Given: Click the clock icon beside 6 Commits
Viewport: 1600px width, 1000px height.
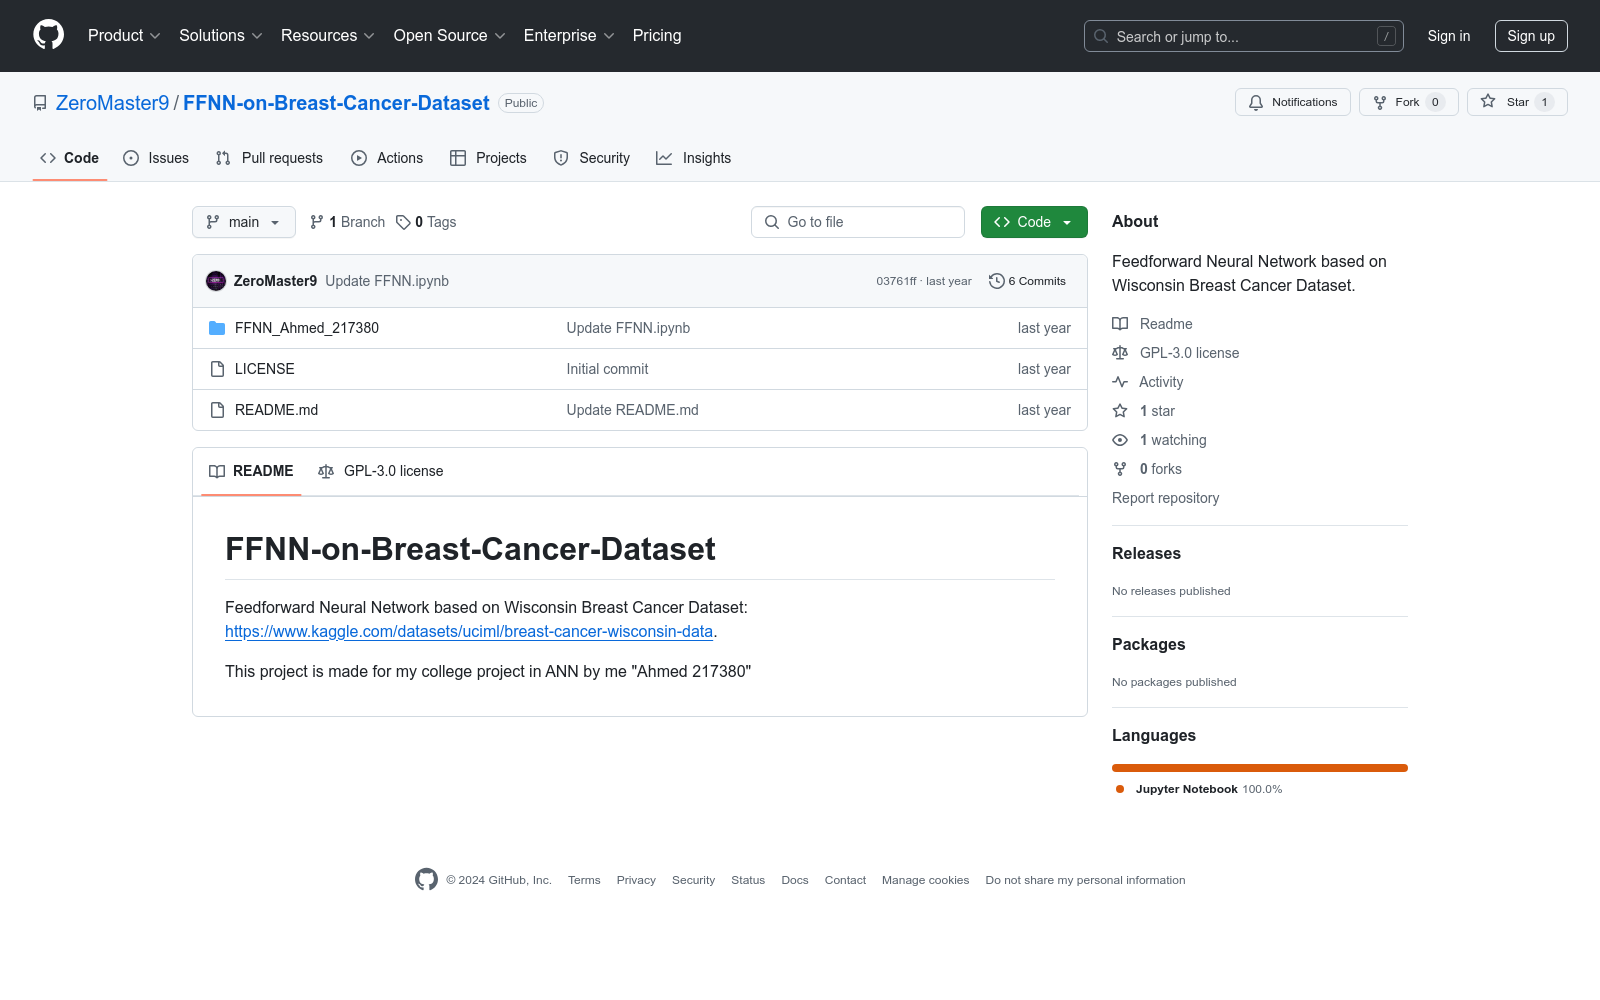Looking at the screenshot, I should coord(996,281).
